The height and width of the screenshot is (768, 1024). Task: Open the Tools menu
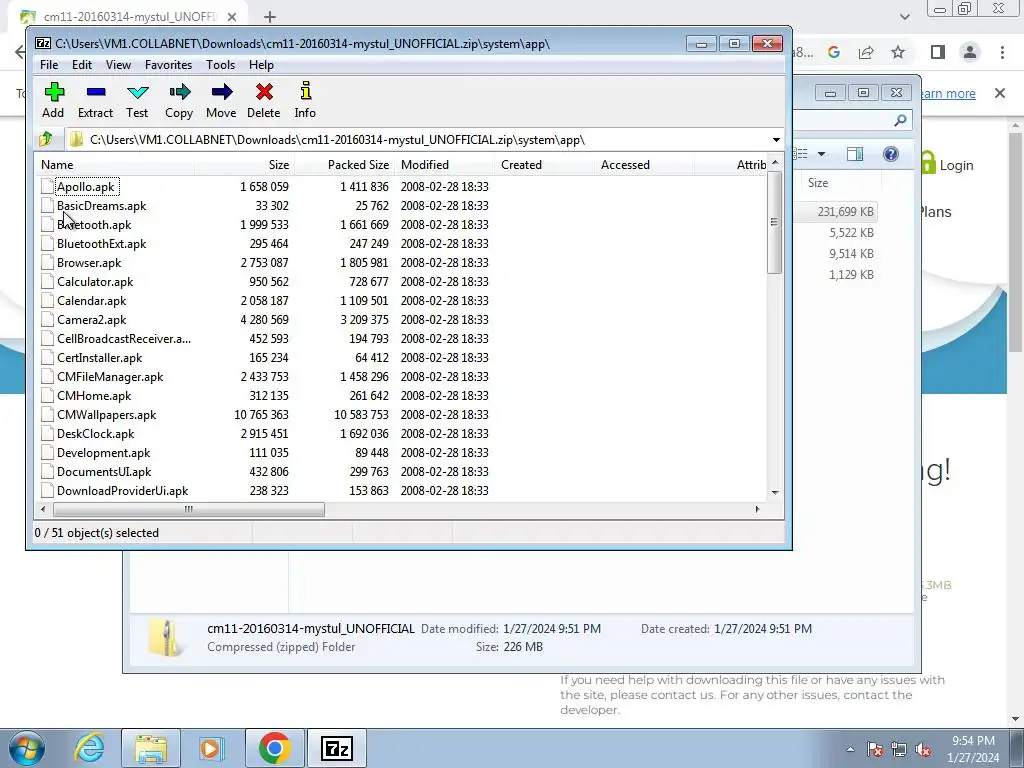(220, 65)
